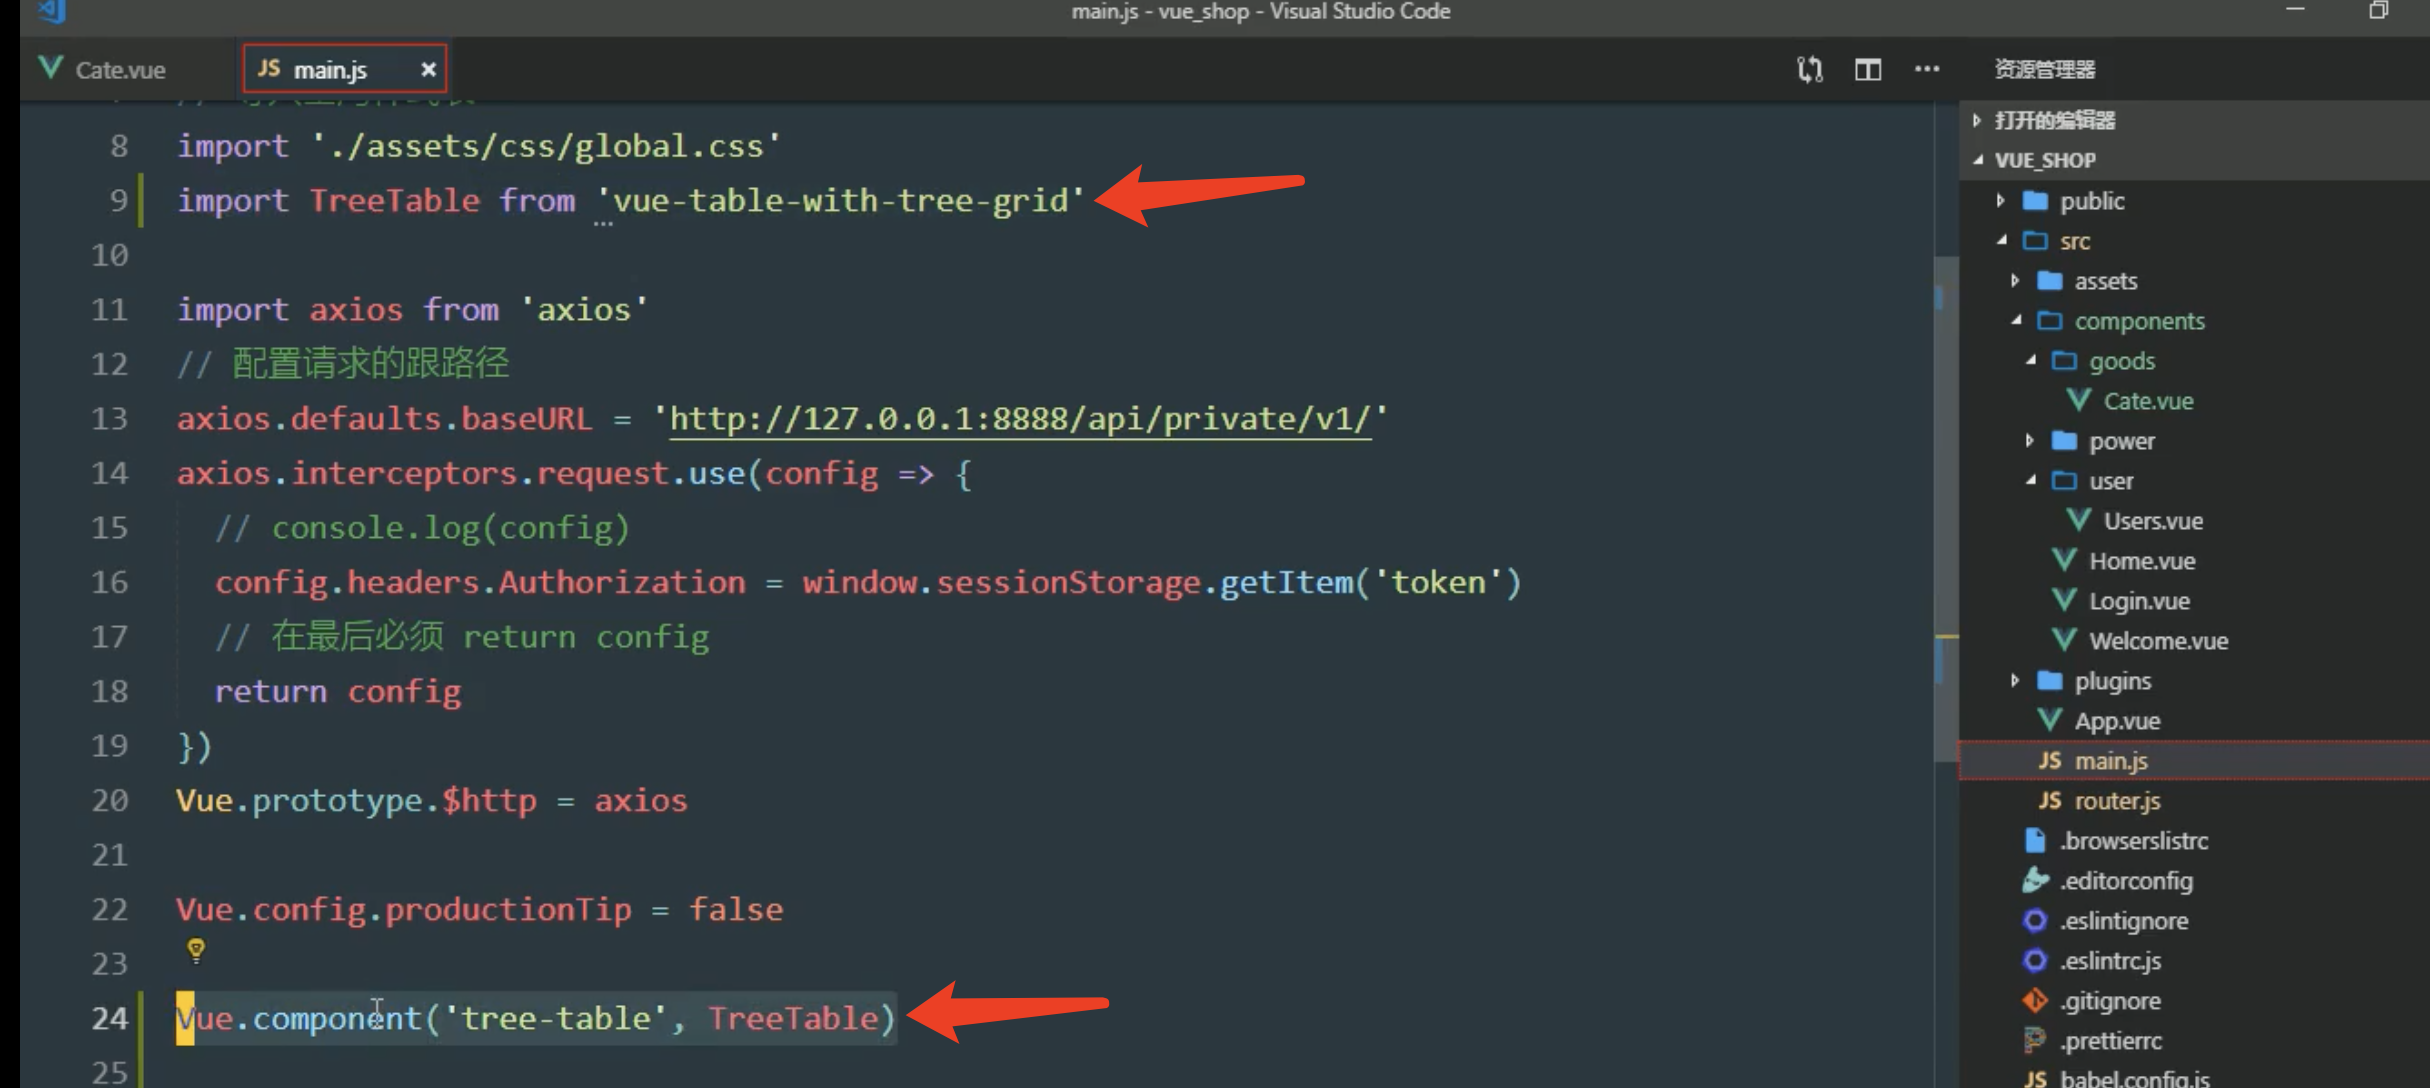Collapse the goods folder arrow
The image size is (2430, 1088).
click(x=2030, y=361)
